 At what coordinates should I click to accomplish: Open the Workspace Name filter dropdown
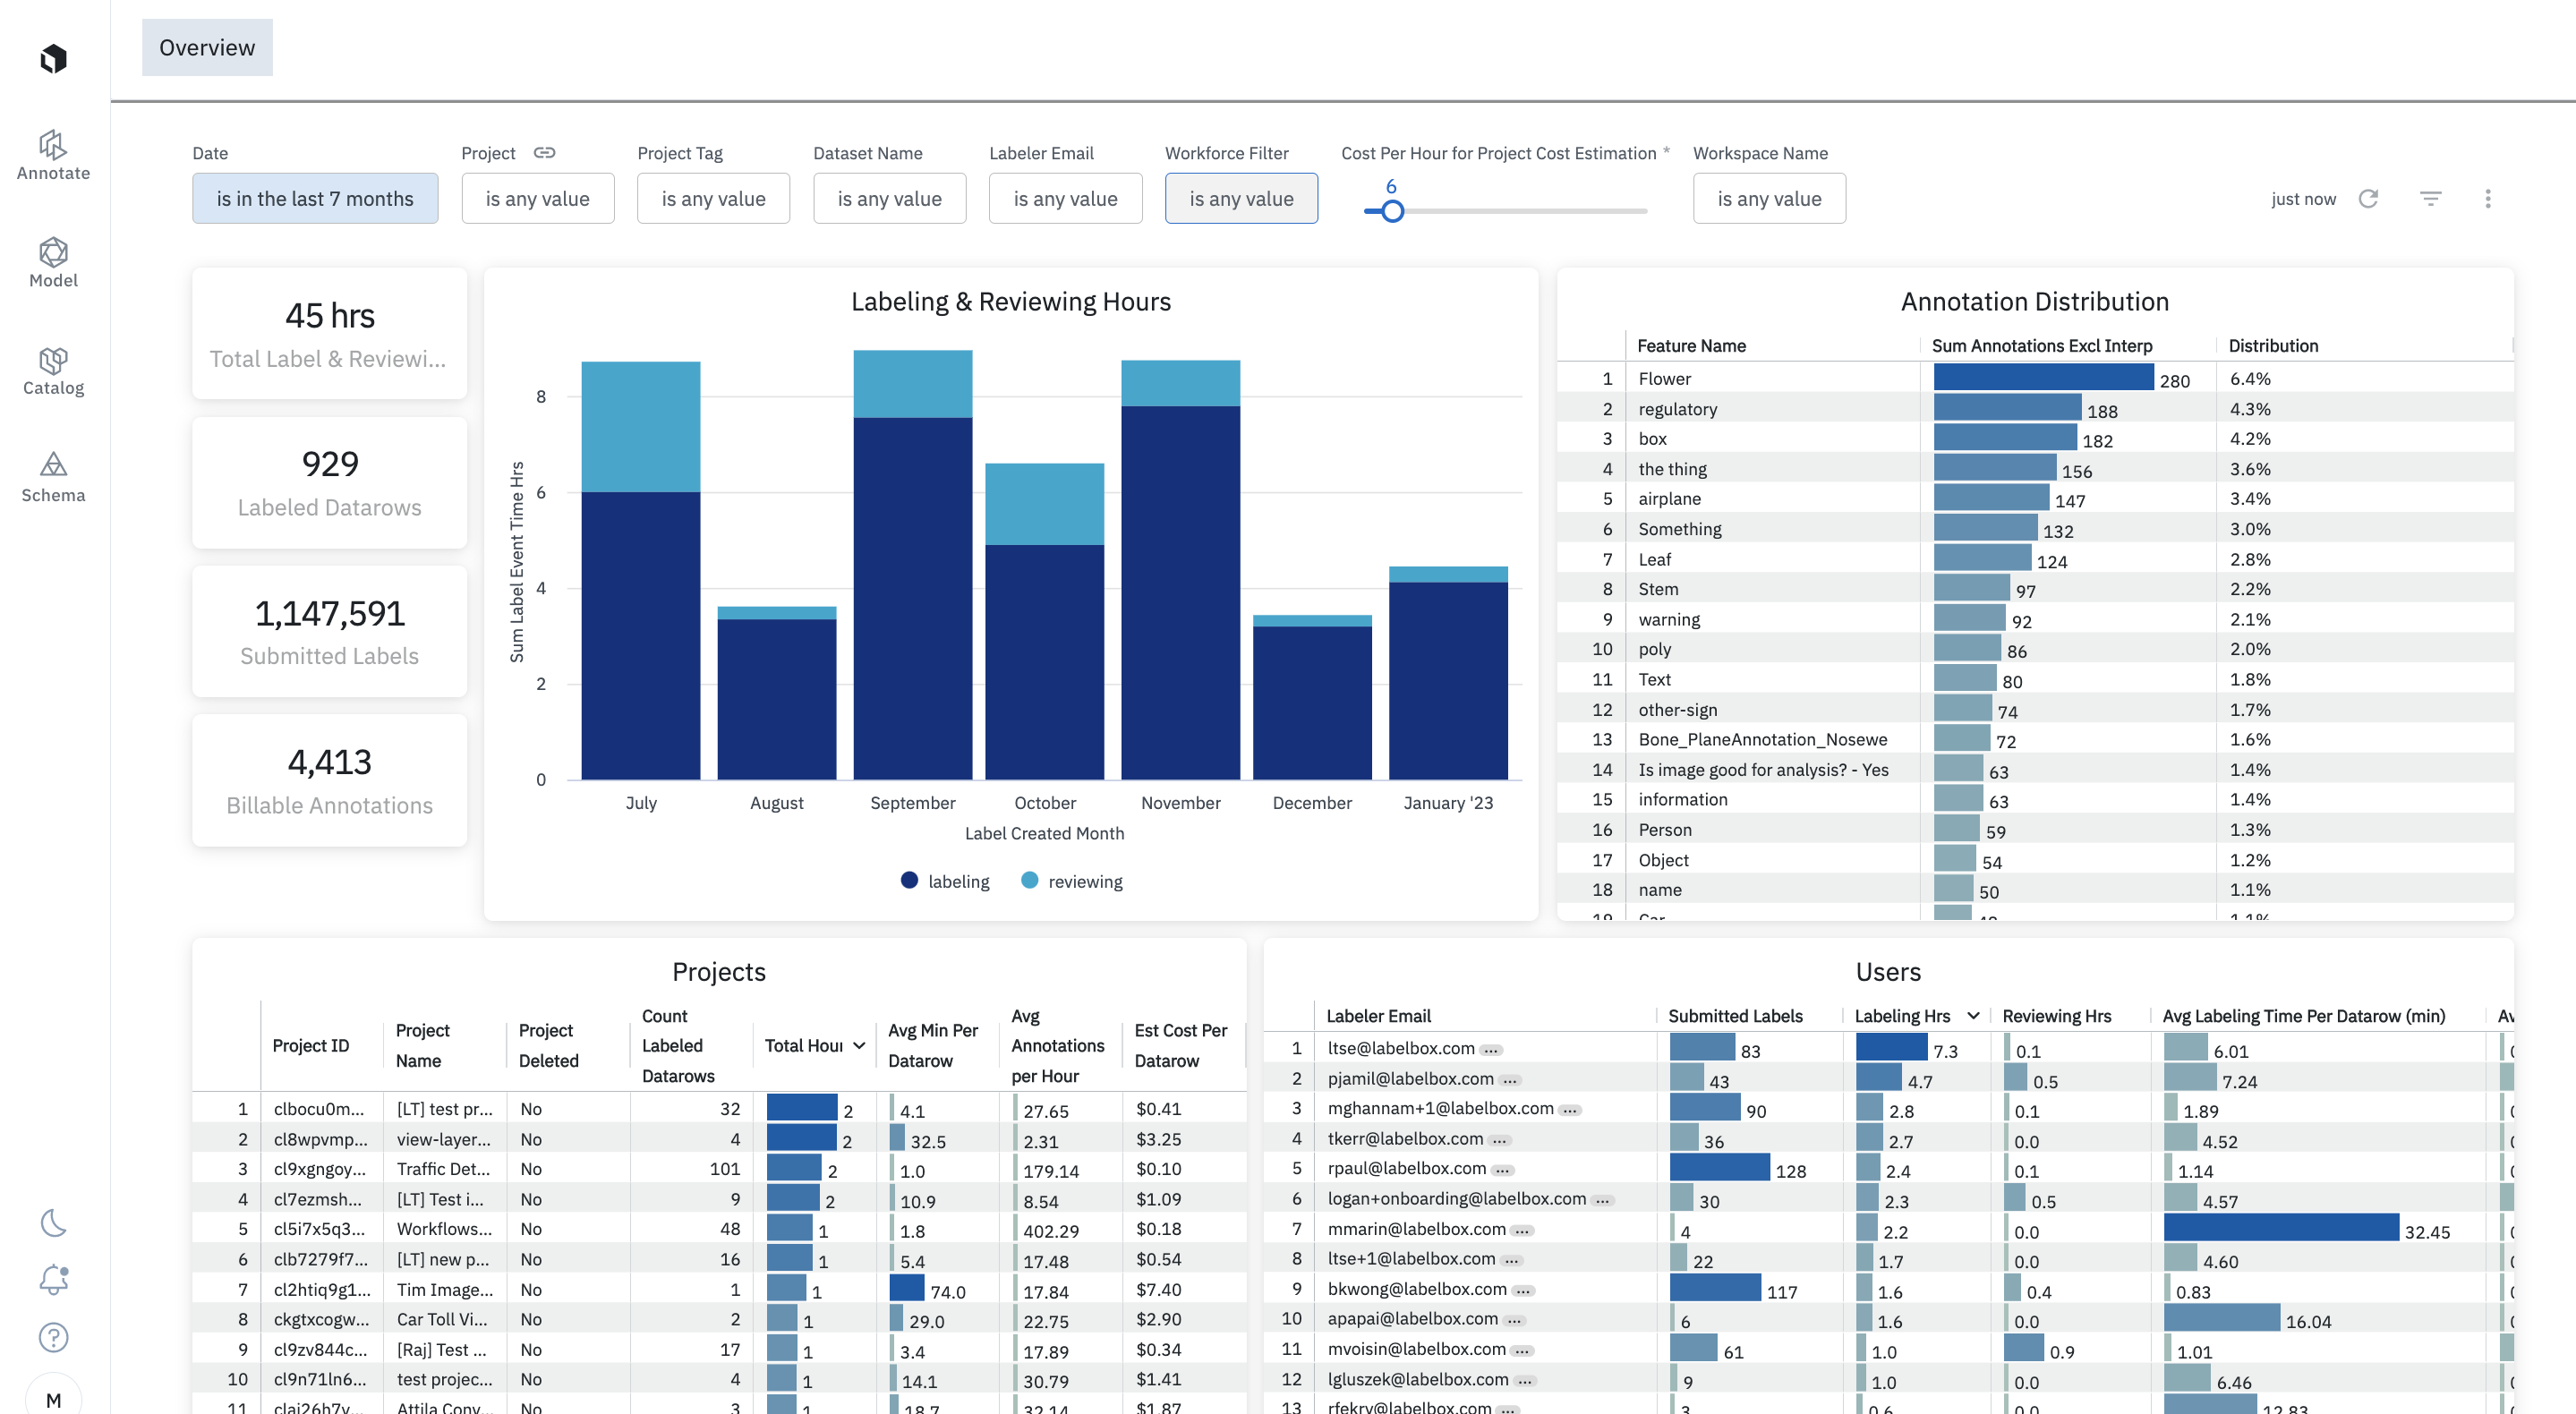[1768, 198]
